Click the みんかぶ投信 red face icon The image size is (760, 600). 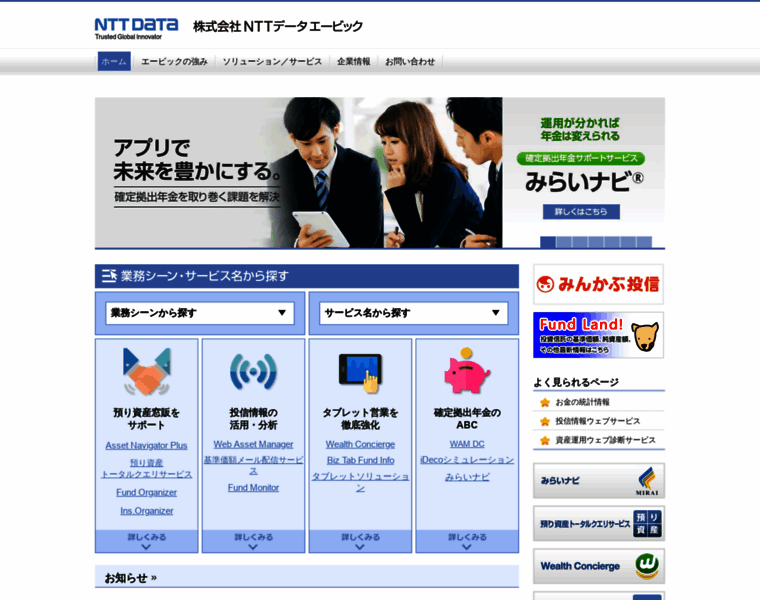click(x=545, y=284)
